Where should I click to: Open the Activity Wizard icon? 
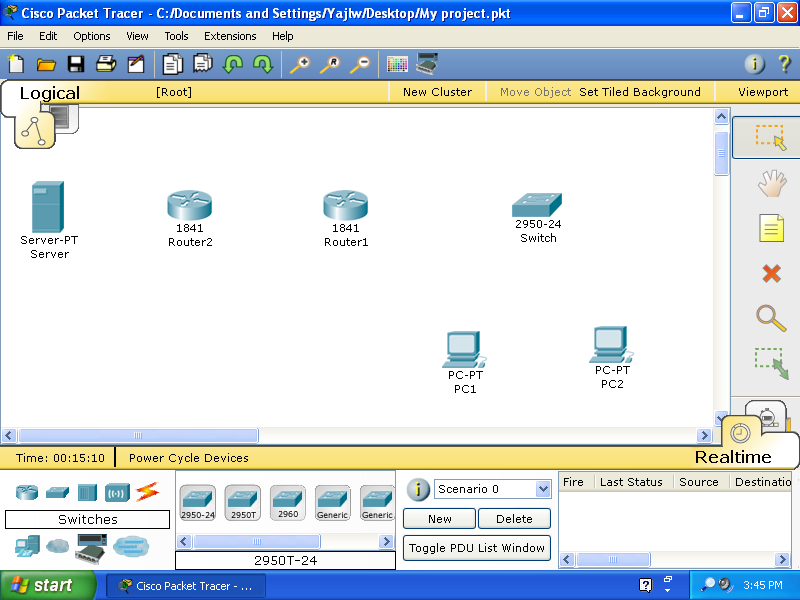click(x=136, y=64)
